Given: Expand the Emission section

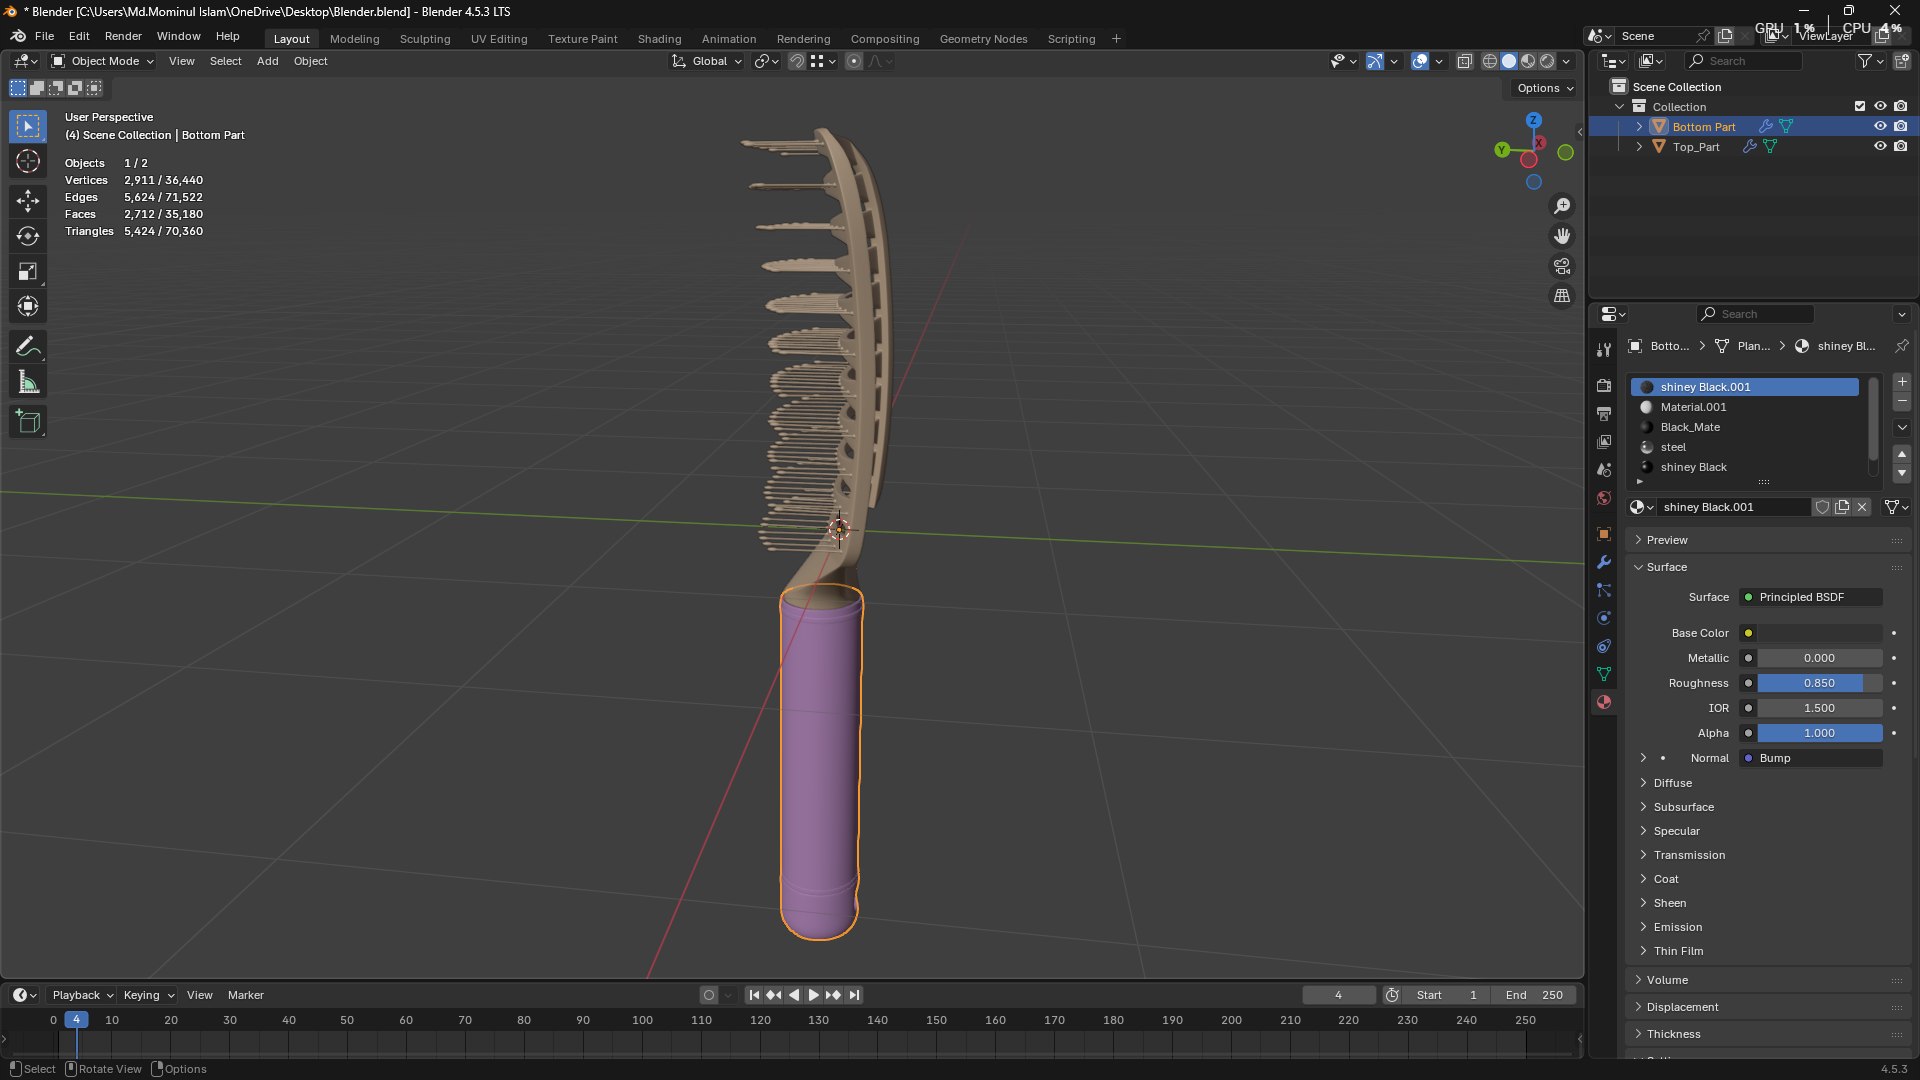Looking at the screenshot, I should pyautogui.click(x=1678, y=927).
